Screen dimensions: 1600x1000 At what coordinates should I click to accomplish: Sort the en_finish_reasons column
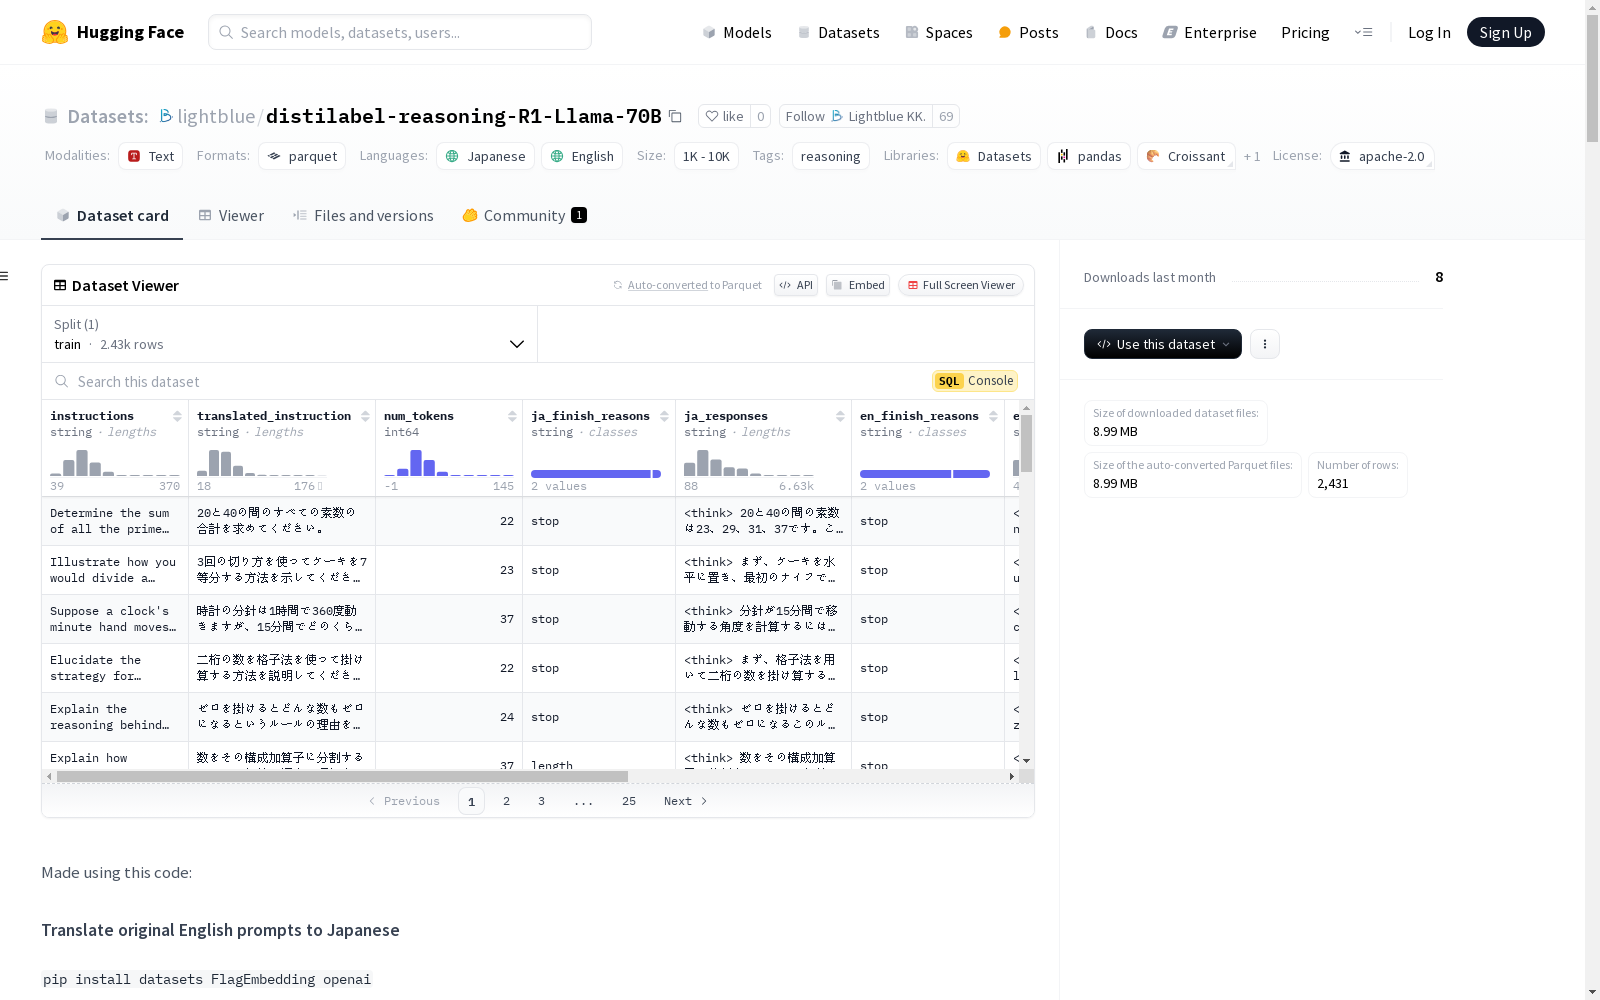pyautogui.click(x=993, y=416)
